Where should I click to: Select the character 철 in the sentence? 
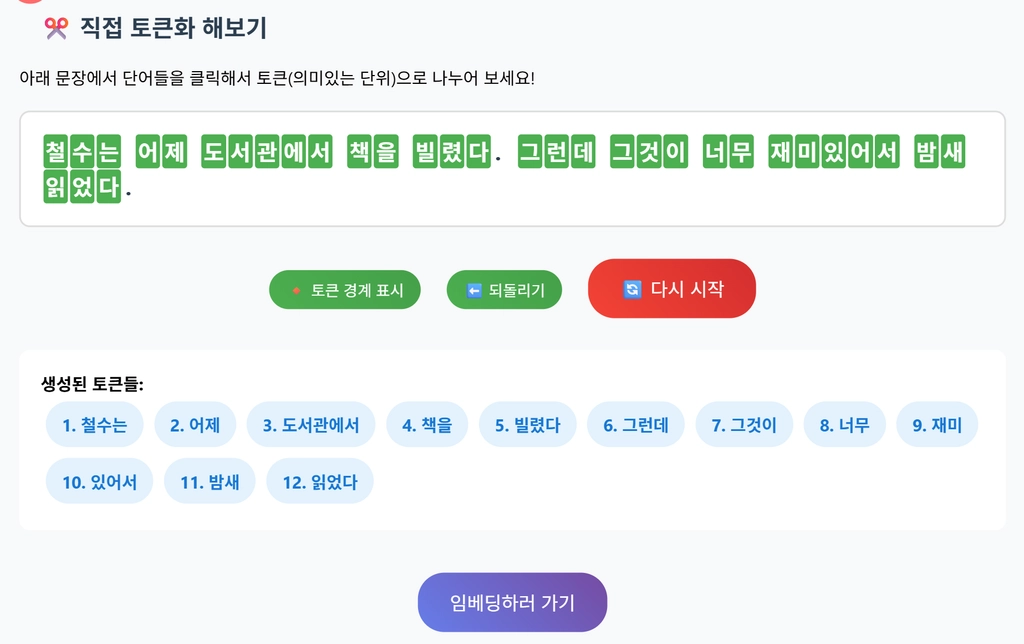[x=56, y=152]
